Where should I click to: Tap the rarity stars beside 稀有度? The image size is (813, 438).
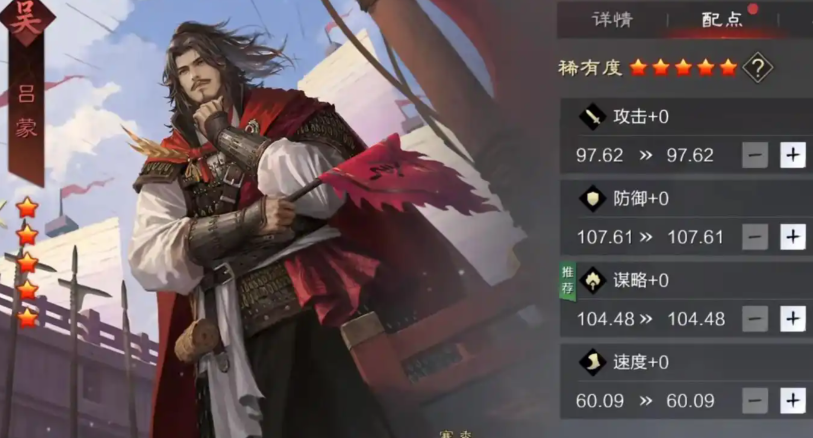pos(683,67)
